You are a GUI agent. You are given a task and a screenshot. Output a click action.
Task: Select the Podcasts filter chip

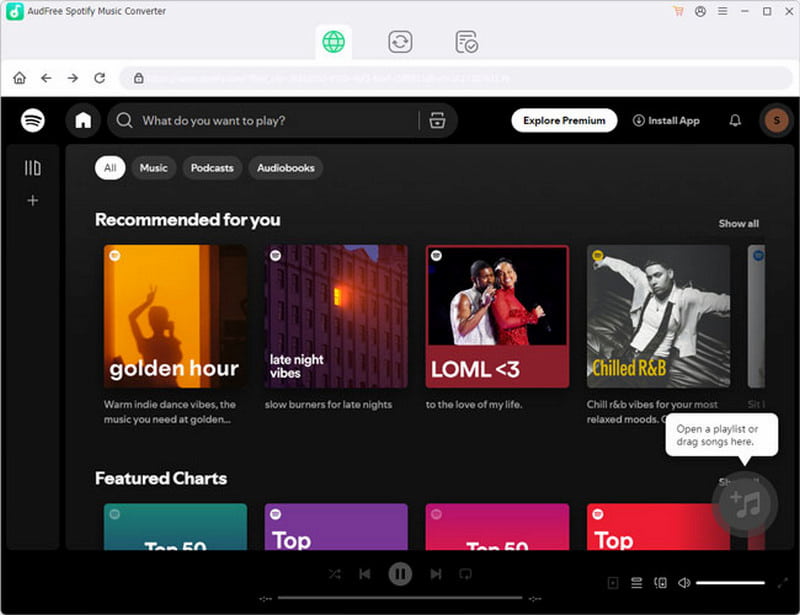click(x=212, y=168)
